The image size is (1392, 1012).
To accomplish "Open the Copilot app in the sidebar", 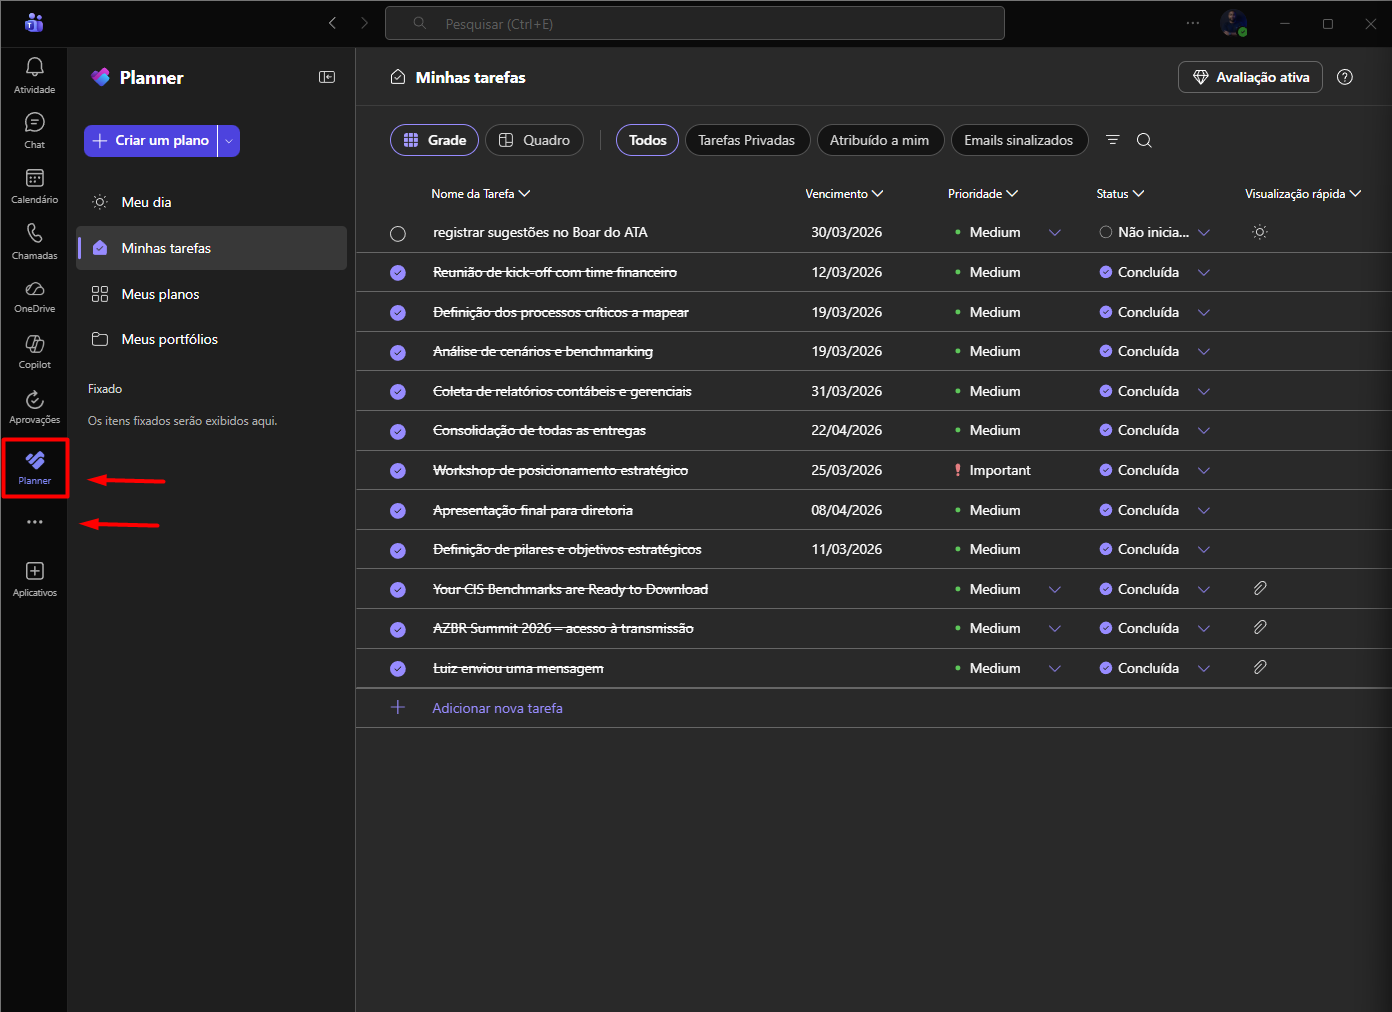I will click(34, 345).
